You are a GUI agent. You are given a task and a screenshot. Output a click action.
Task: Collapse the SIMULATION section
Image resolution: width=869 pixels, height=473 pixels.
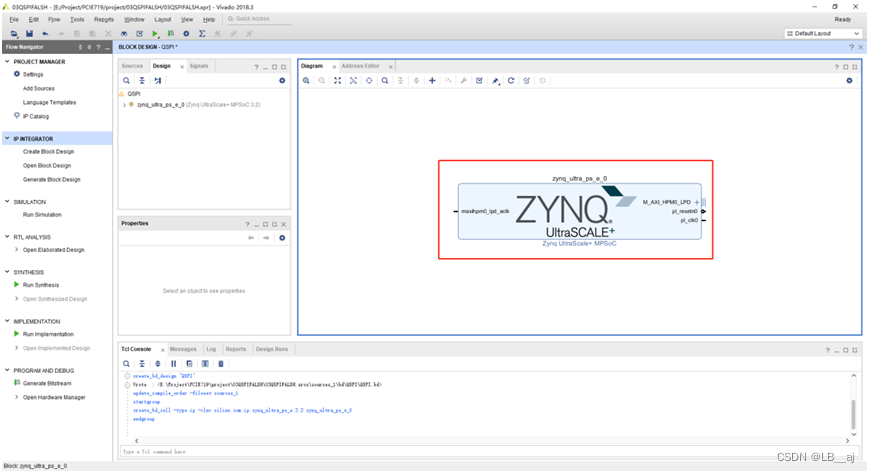pyautogui.click(x=7, y=202)
